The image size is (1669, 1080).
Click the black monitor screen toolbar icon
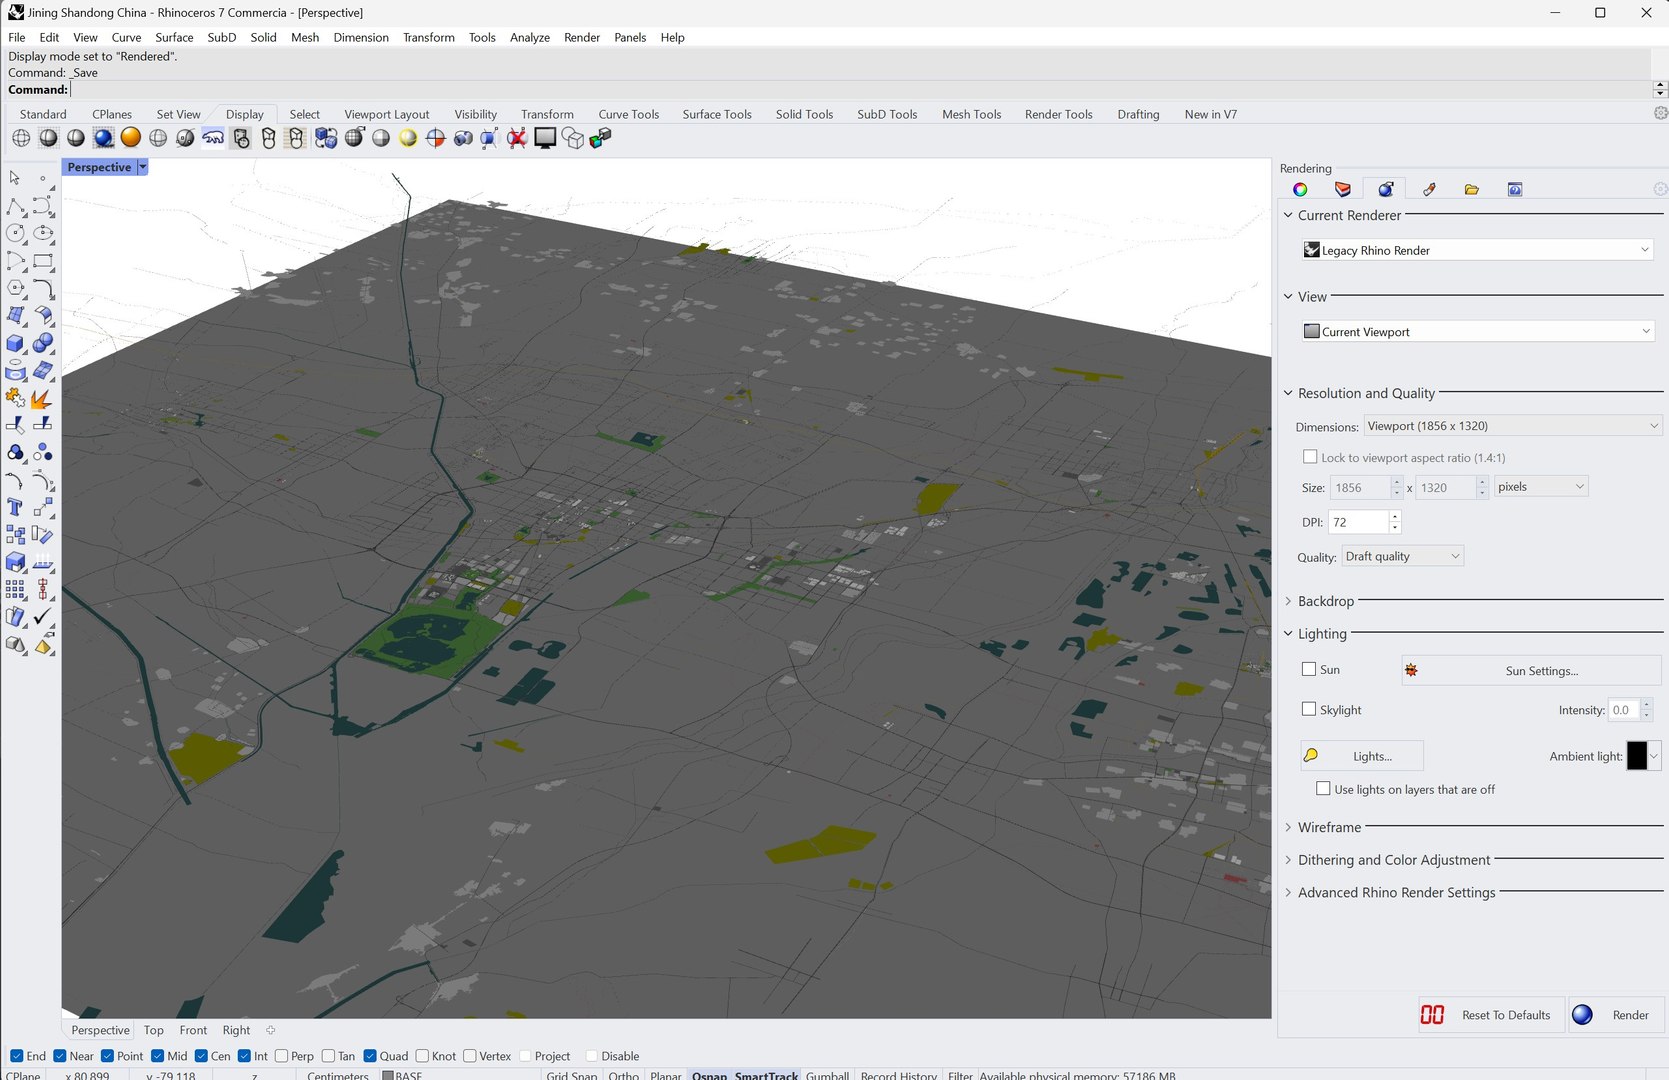tap(545, 138)
